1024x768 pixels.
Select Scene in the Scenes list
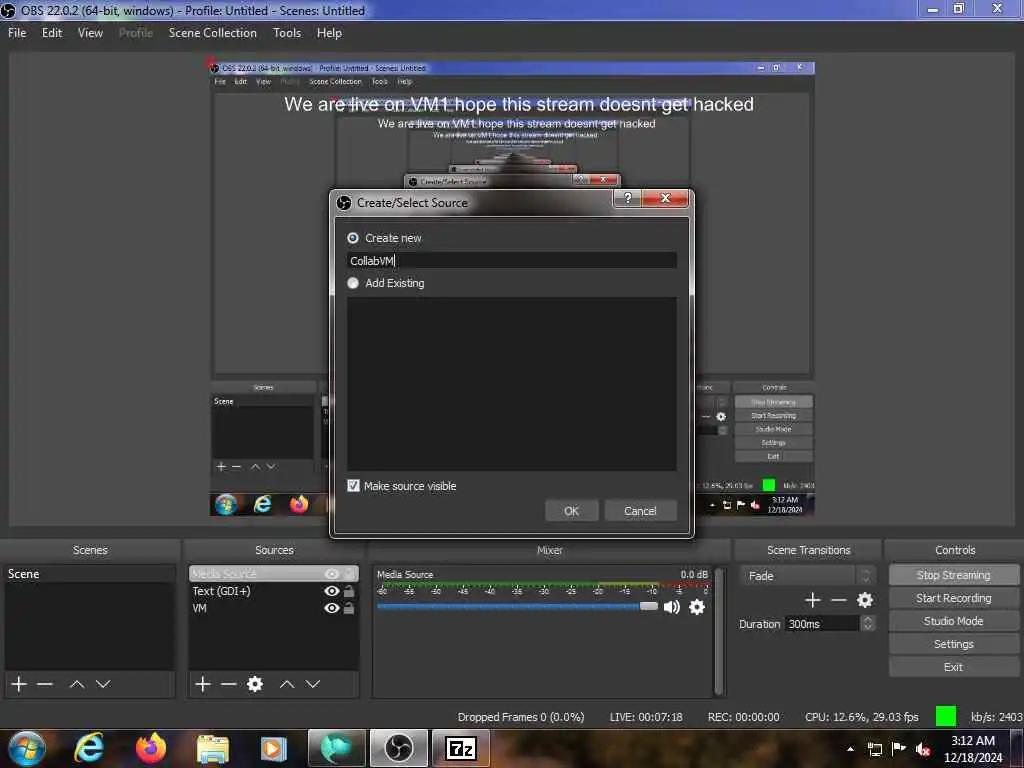pyautogui.click(x=90, y=574)
